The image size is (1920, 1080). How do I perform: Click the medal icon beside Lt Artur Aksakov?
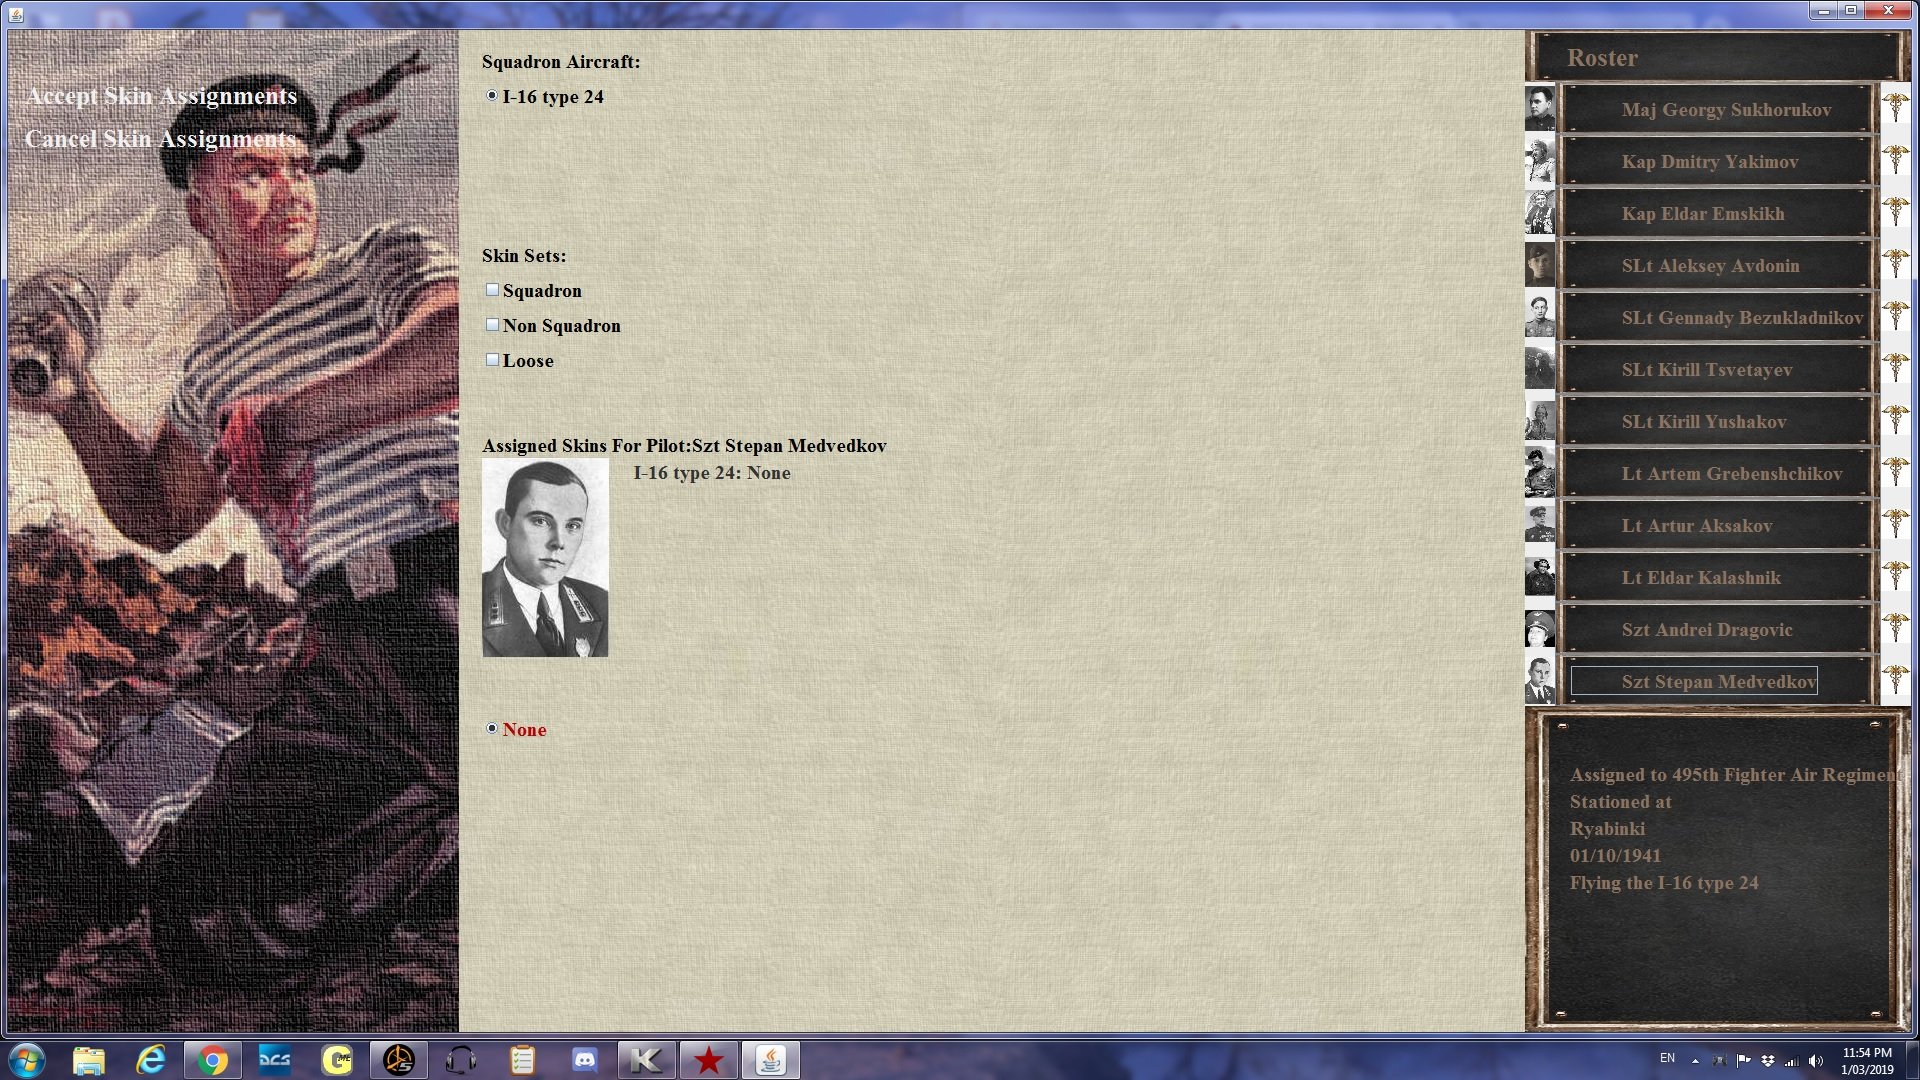point(1895,524)
